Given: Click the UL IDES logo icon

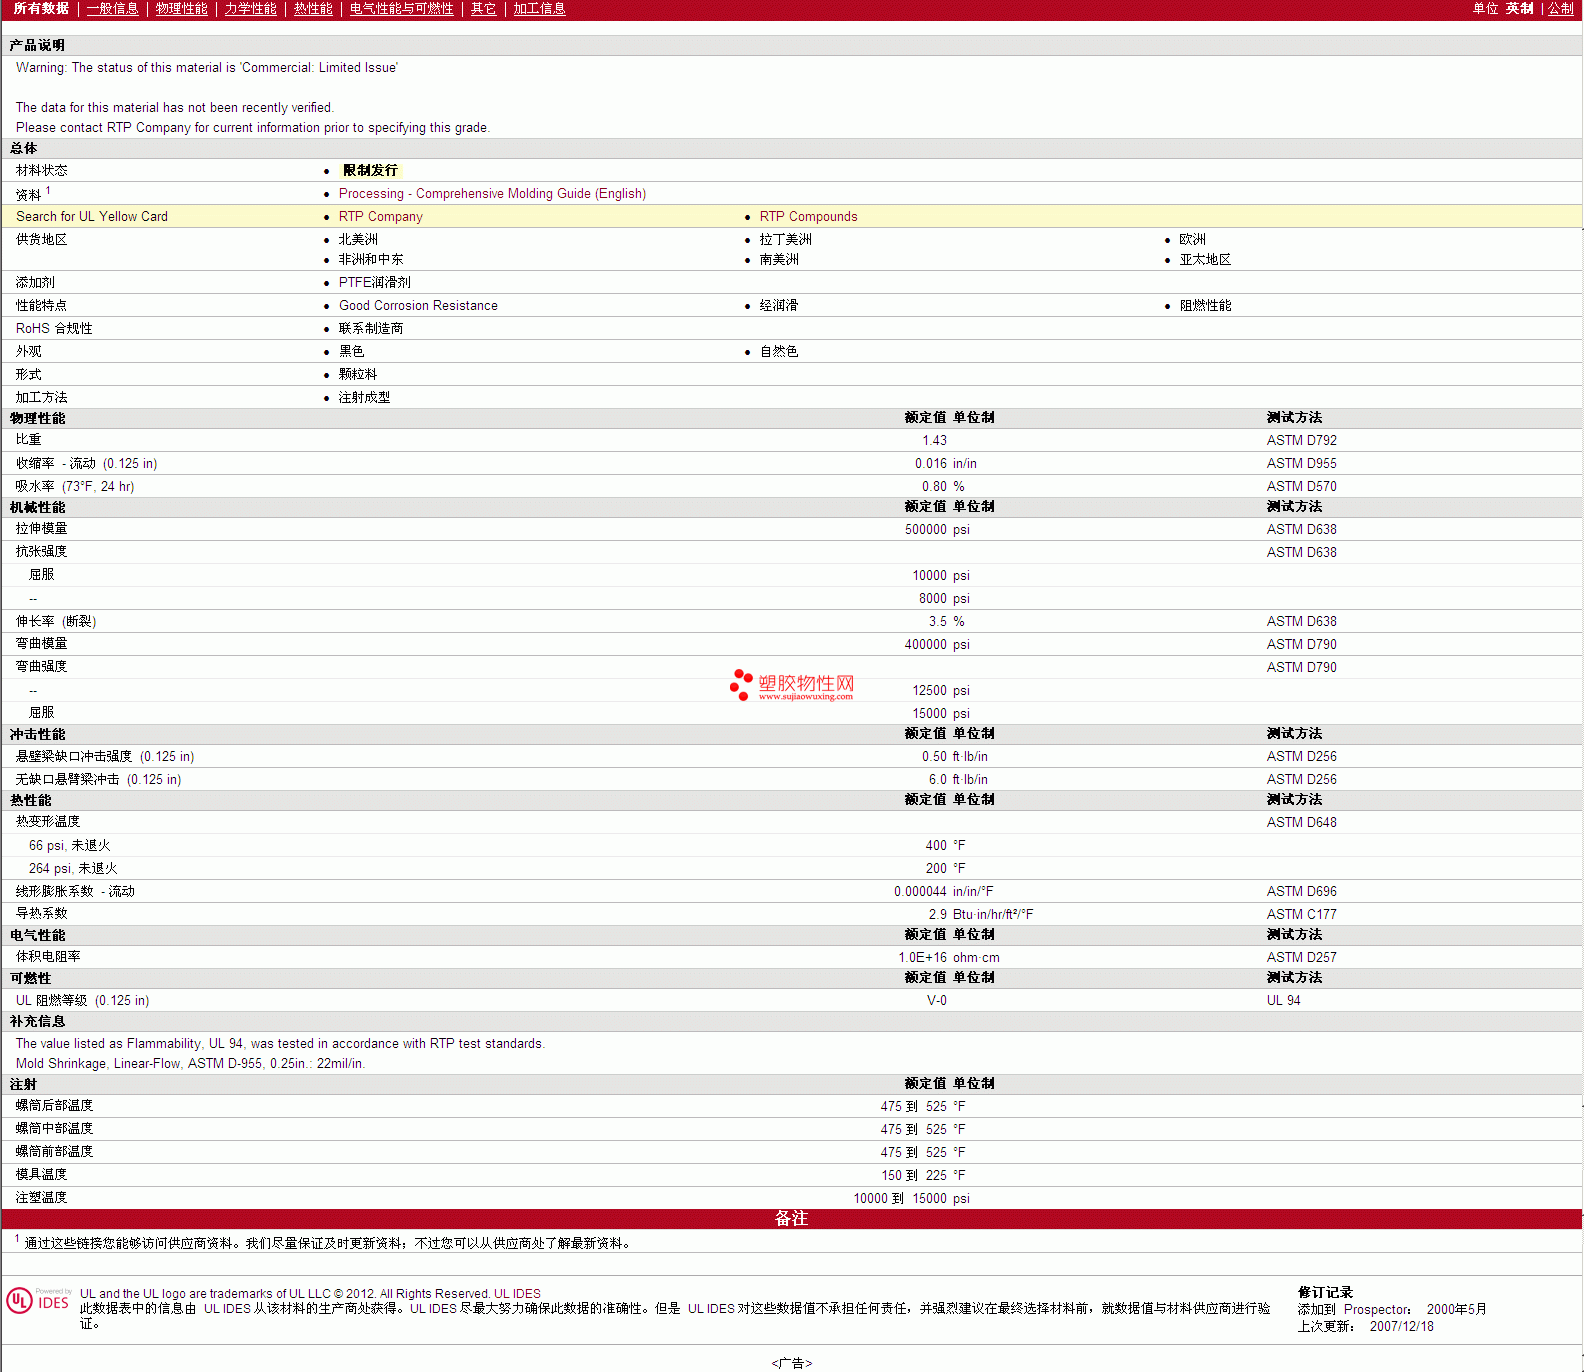Looking at the screenshot, I should (38, 1300).
